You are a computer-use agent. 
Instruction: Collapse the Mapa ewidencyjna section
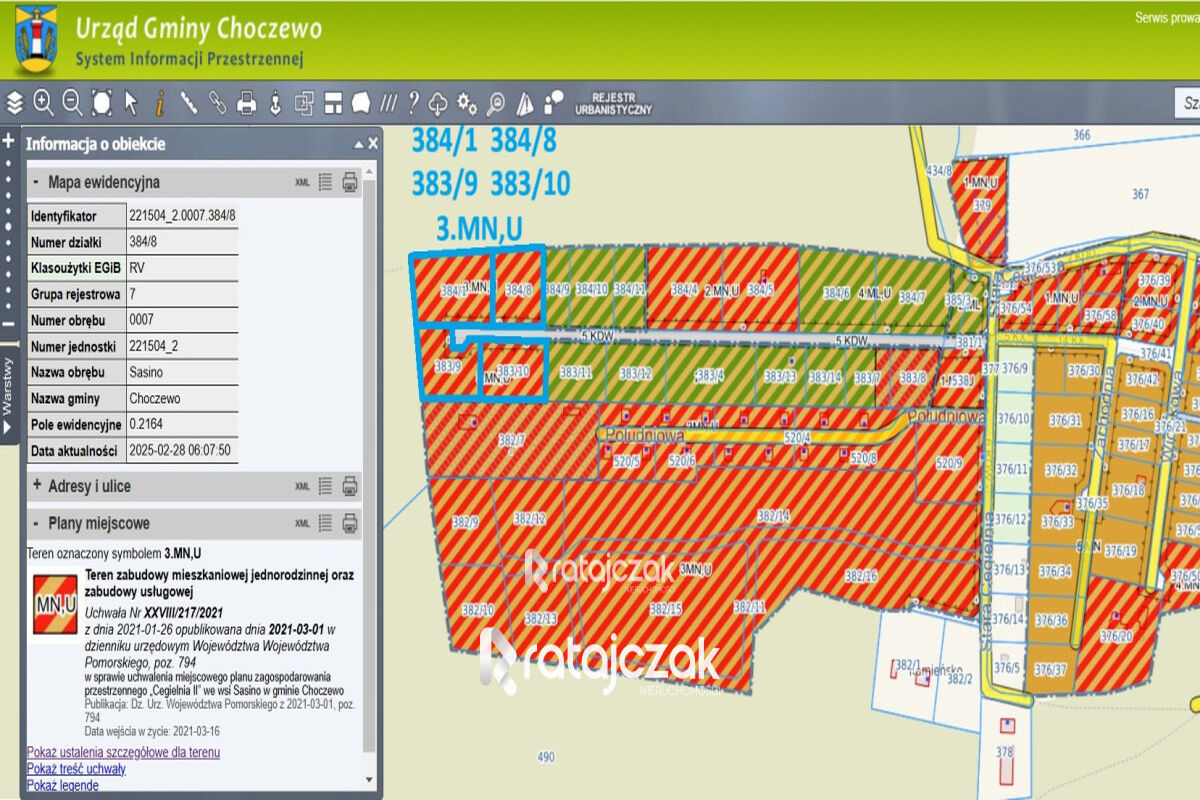point(37,182)
